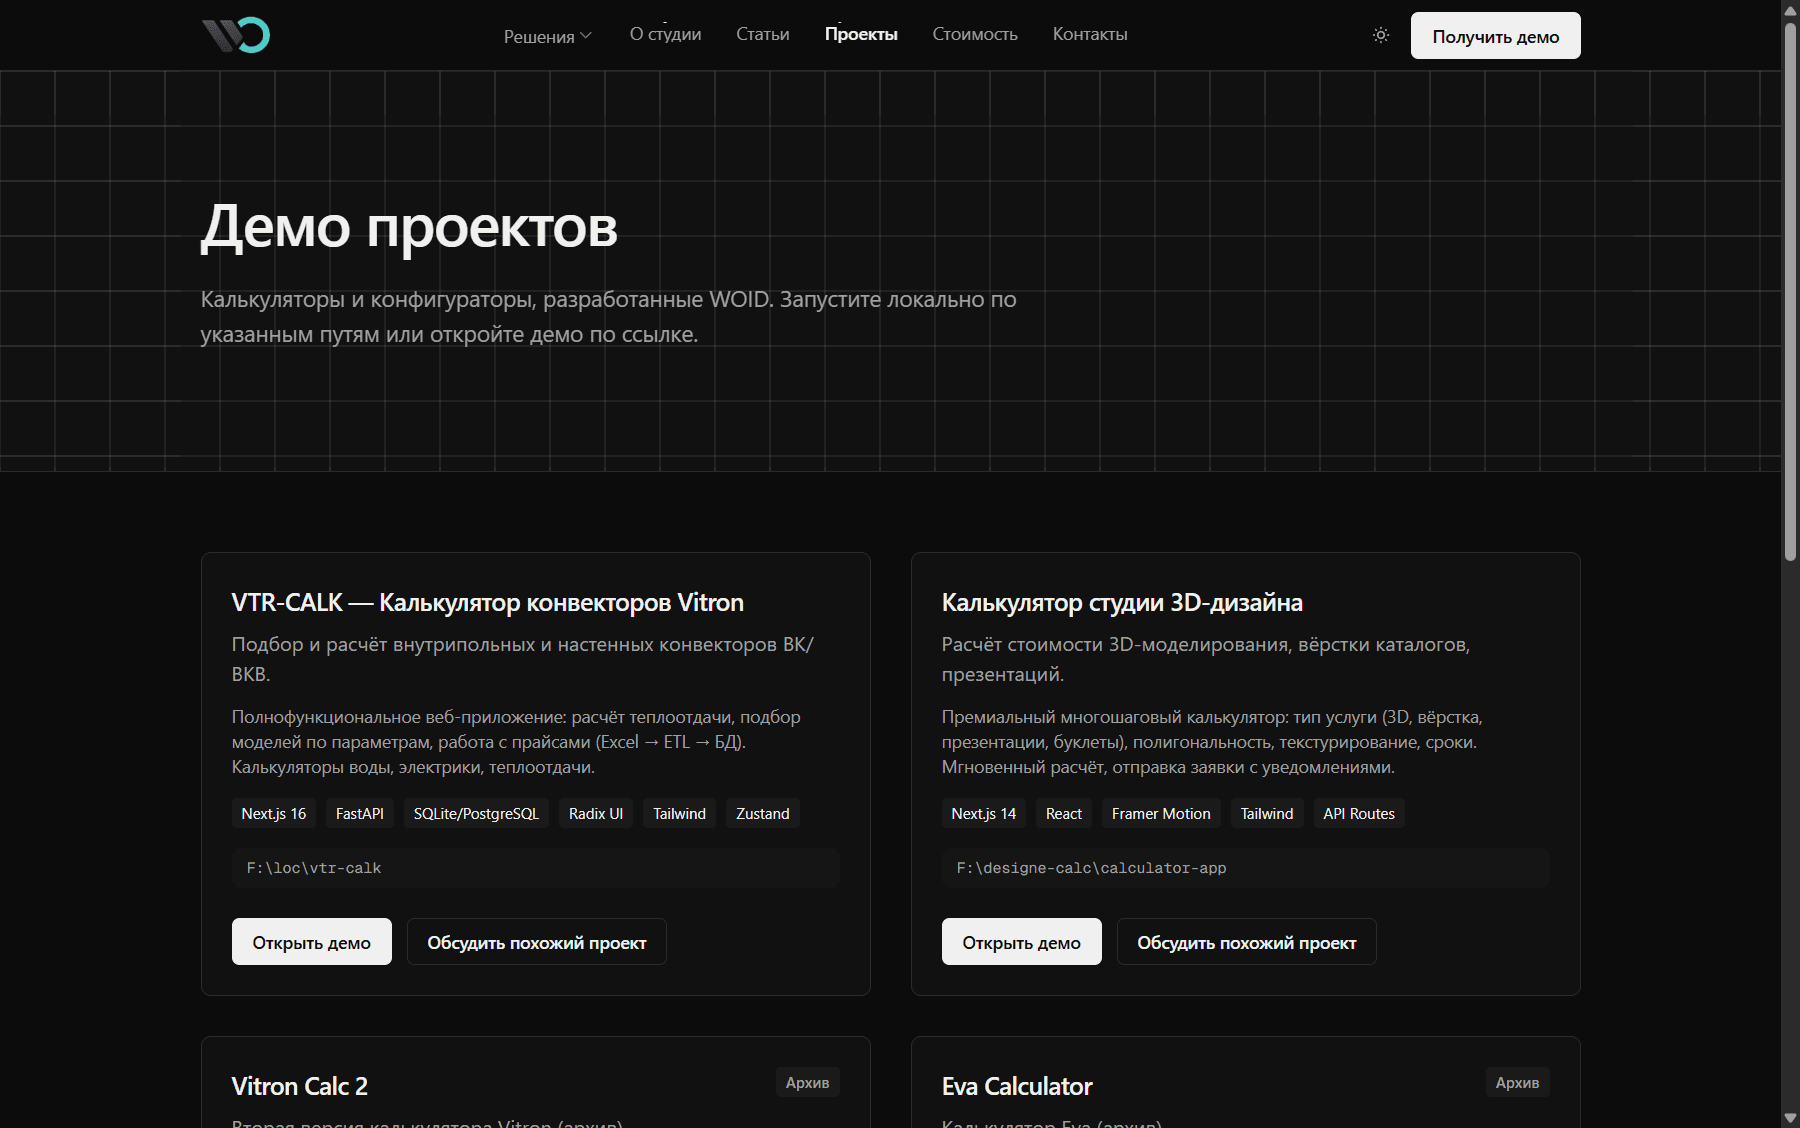Open demo for the VTR-CALK project

tap(312, 942)
